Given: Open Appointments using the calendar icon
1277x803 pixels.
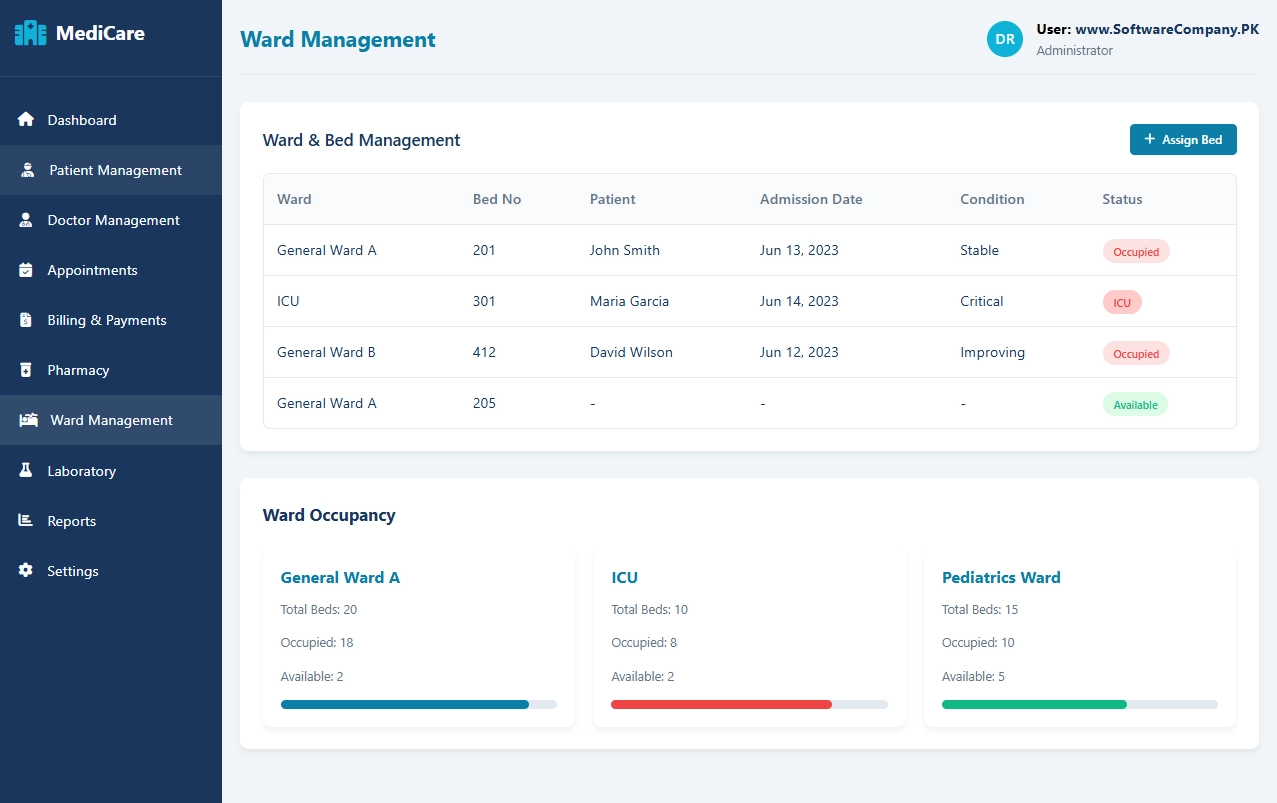Looking at the screenshot, I should point(25,269).
